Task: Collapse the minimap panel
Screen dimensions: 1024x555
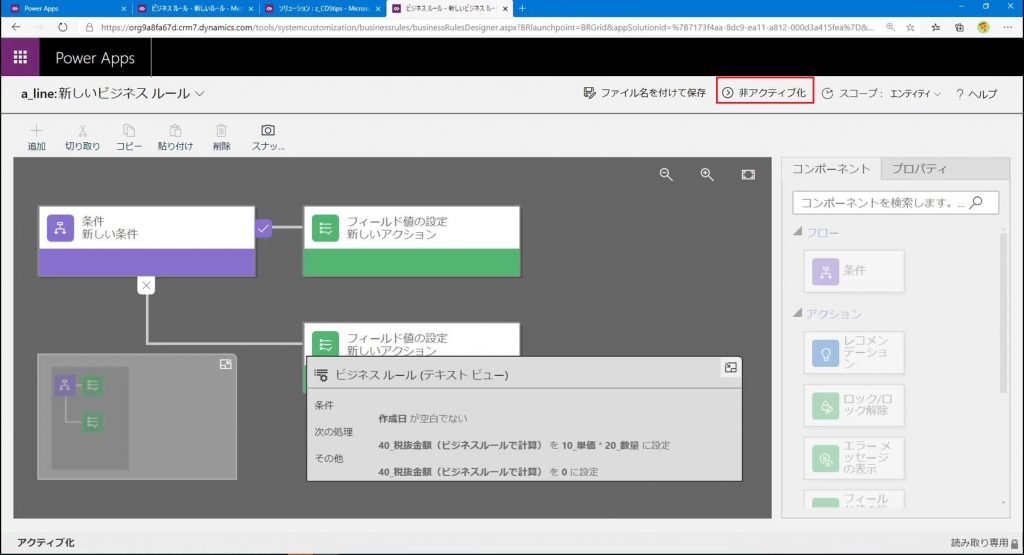Action: (225, 364)
